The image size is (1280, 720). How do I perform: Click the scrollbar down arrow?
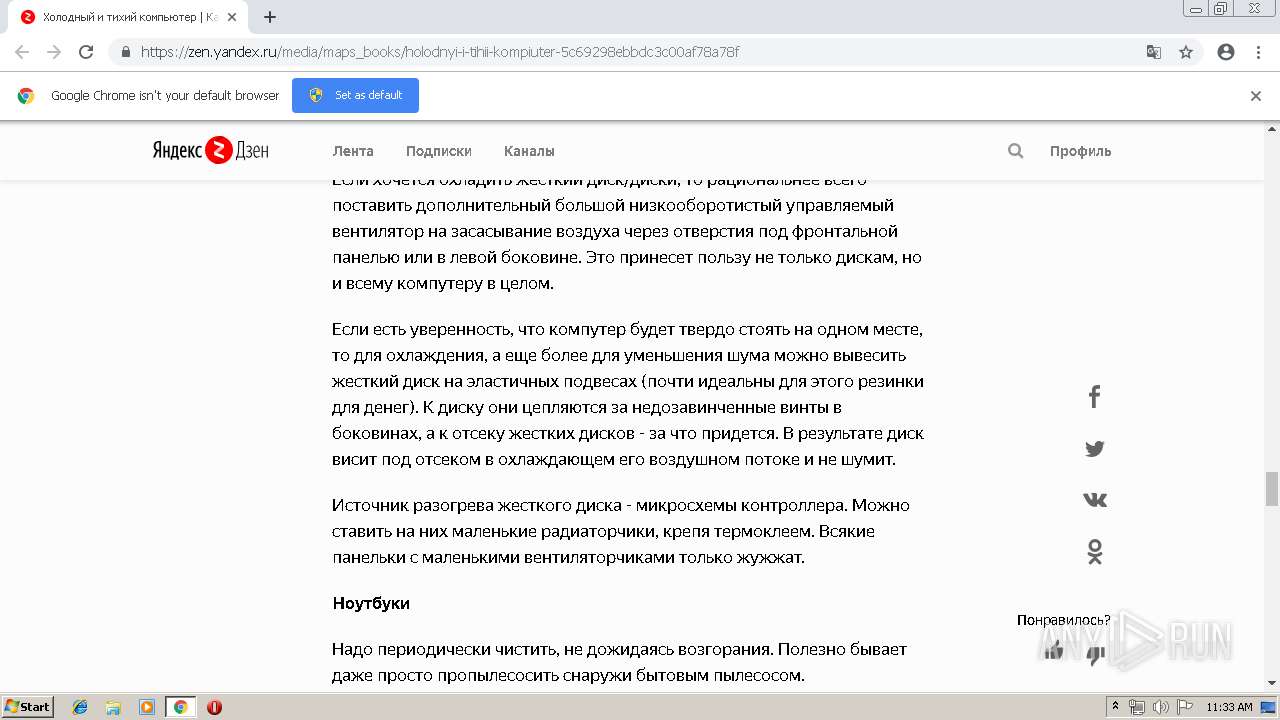1272,683
